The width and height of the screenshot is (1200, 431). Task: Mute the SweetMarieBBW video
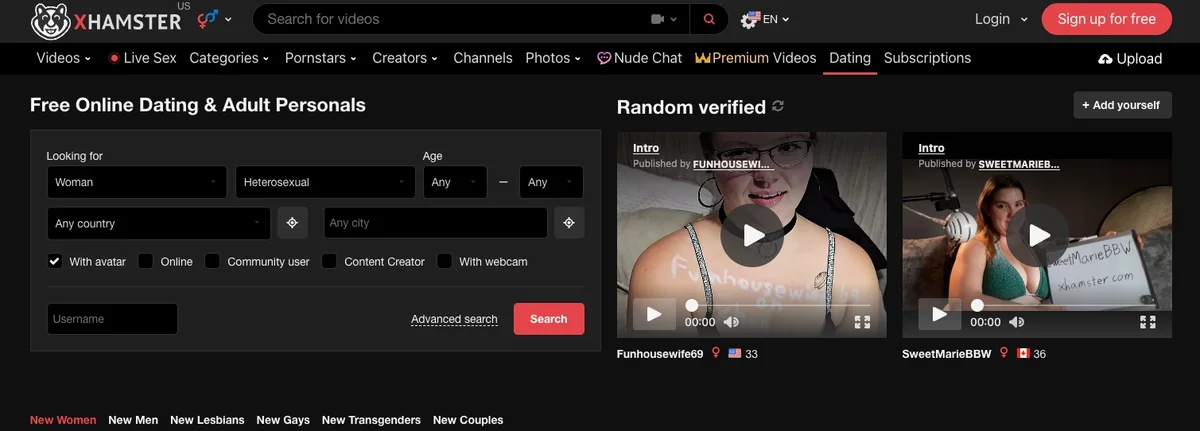(x=1017, y=322)
